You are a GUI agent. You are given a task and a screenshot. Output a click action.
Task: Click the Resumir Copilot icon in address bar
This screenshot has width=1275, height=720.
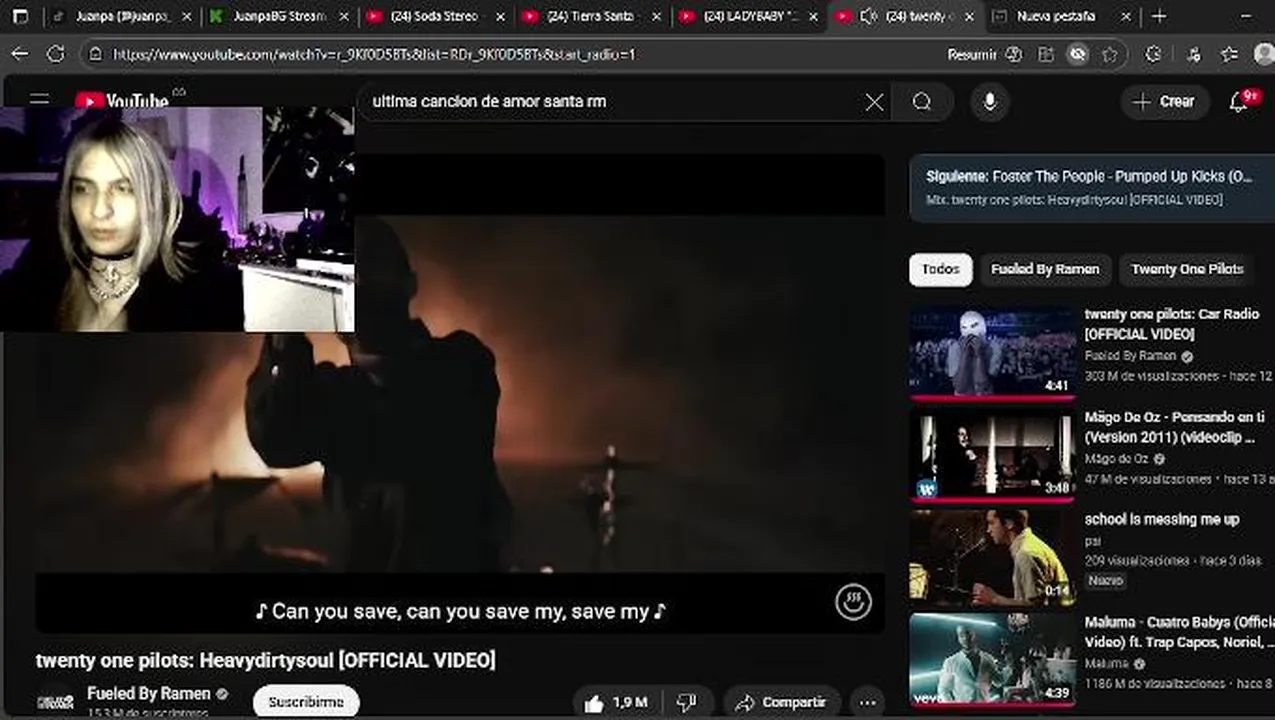click(1013, 55)
